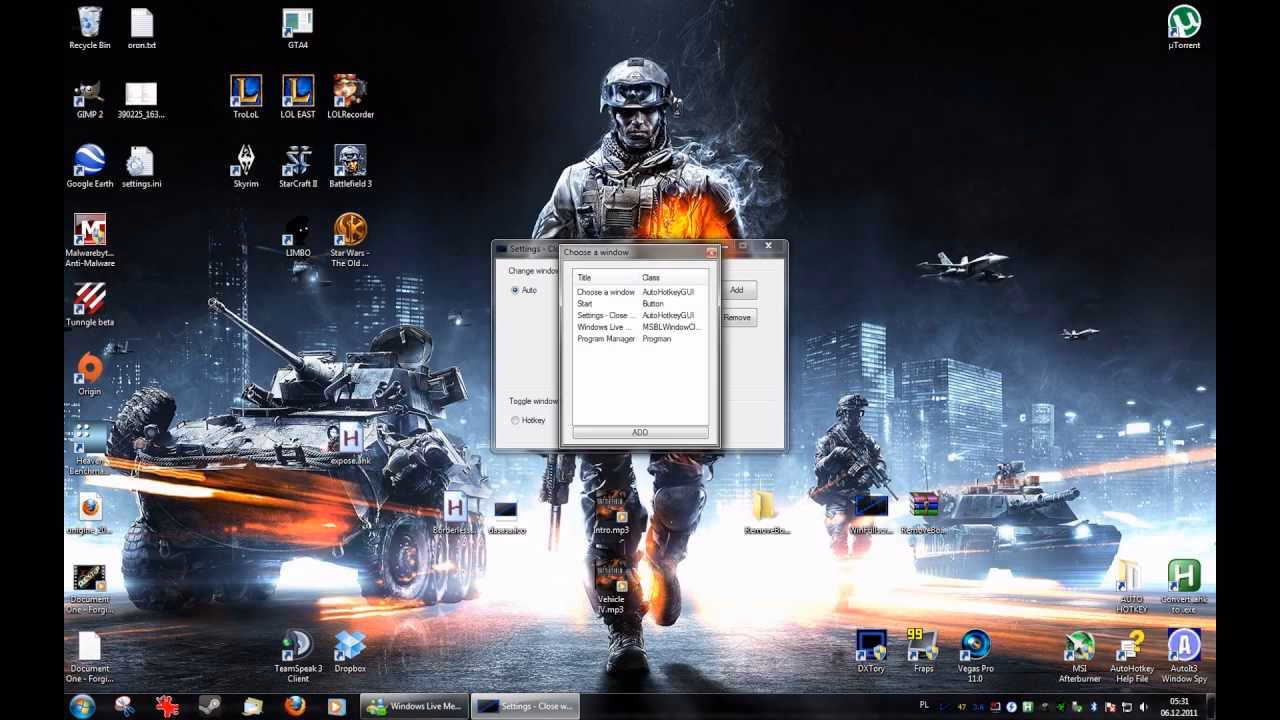Launch the Google Earth shortcut
The height and width of the screenshot is (720, 1280).
90,166
